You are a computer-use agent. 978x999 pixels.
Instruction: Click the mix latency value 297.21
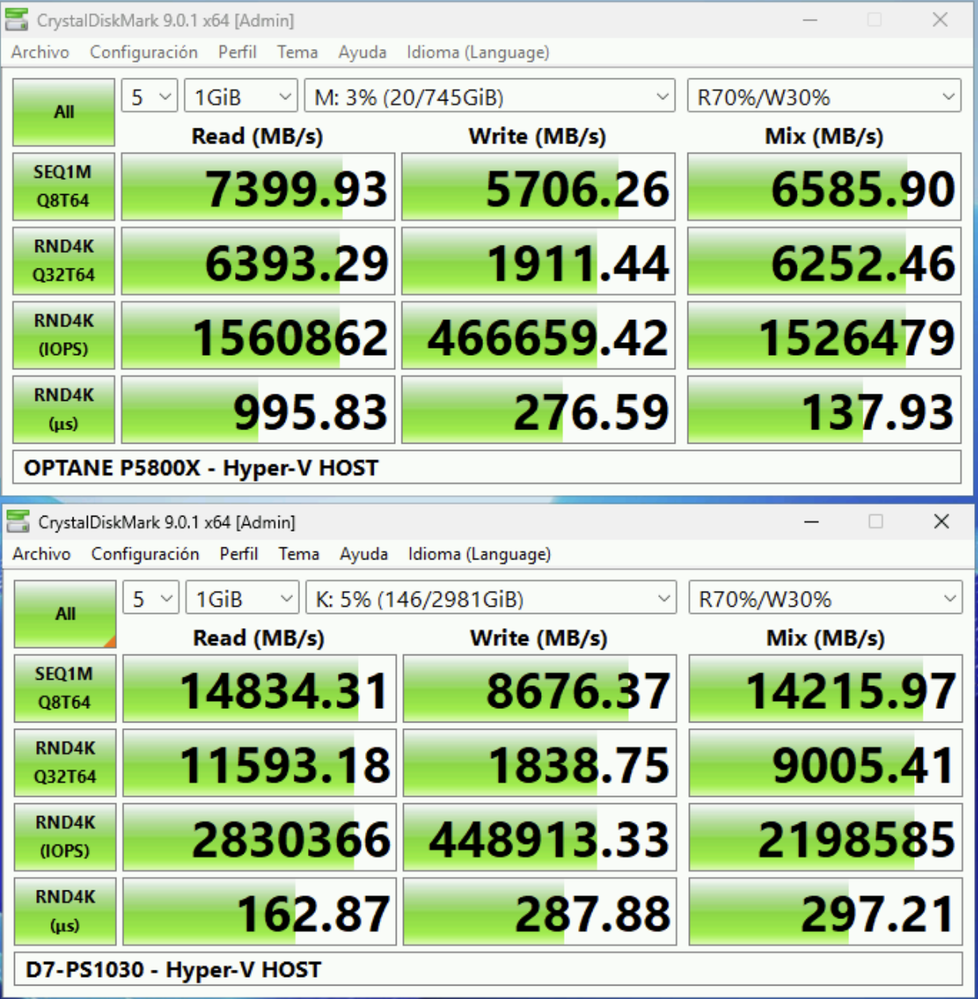pyautogui.click(x=825, y=911)
